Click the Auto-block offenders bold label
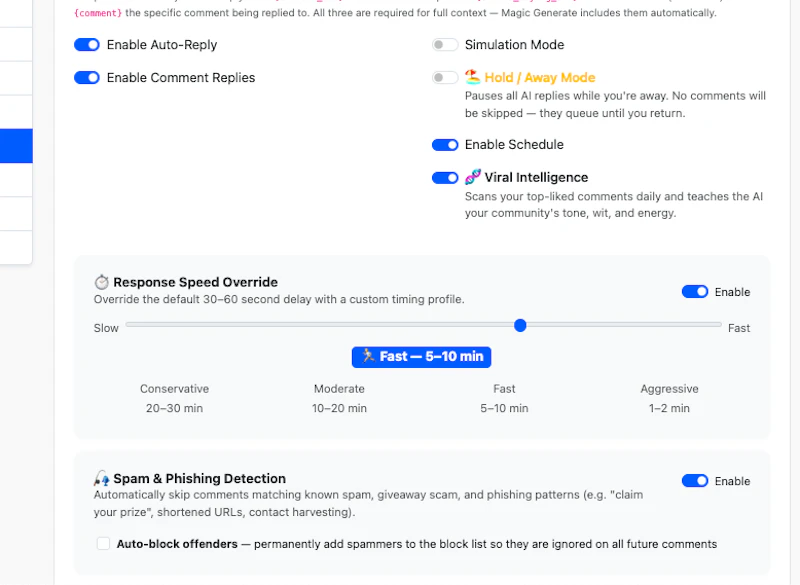 point(177,544)
